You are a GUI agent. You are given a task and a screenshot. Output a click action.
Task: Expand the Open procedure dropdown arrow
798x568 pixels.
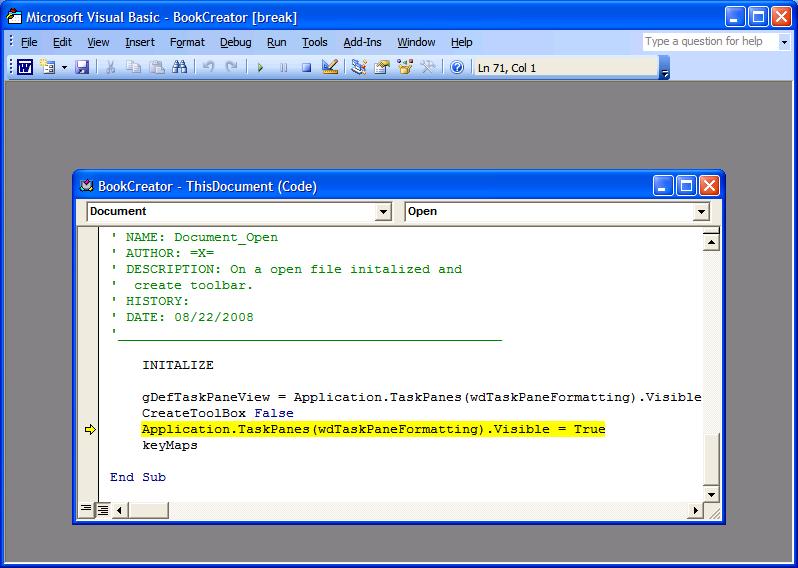click(701, 212)
